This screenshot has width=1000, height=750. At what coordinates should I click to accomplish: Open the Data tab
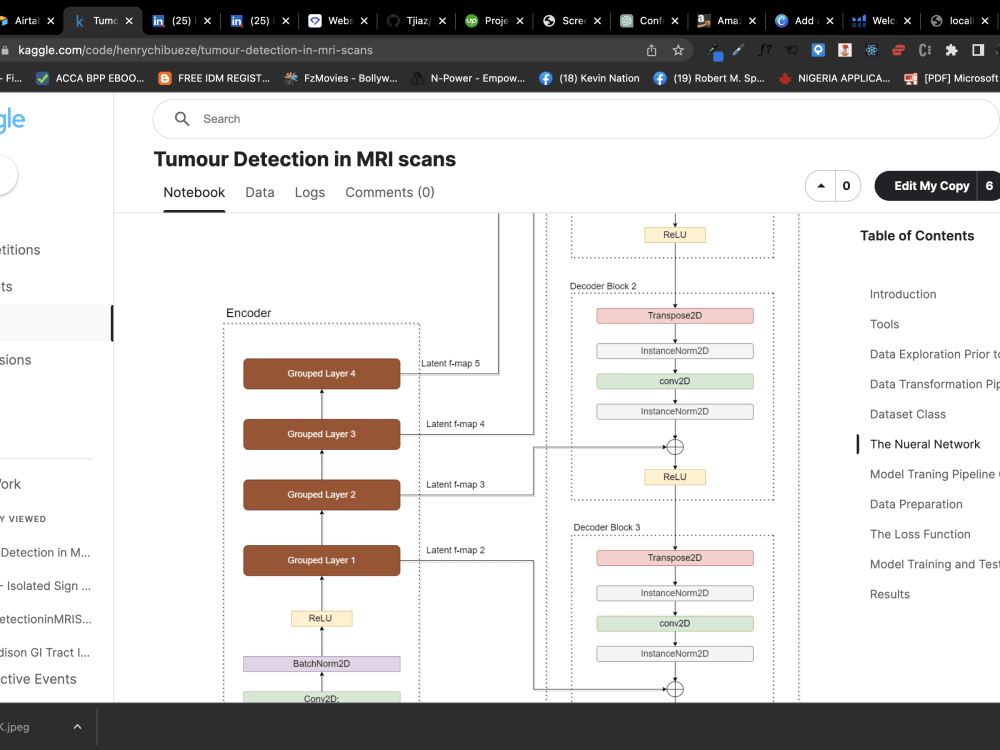260,193
